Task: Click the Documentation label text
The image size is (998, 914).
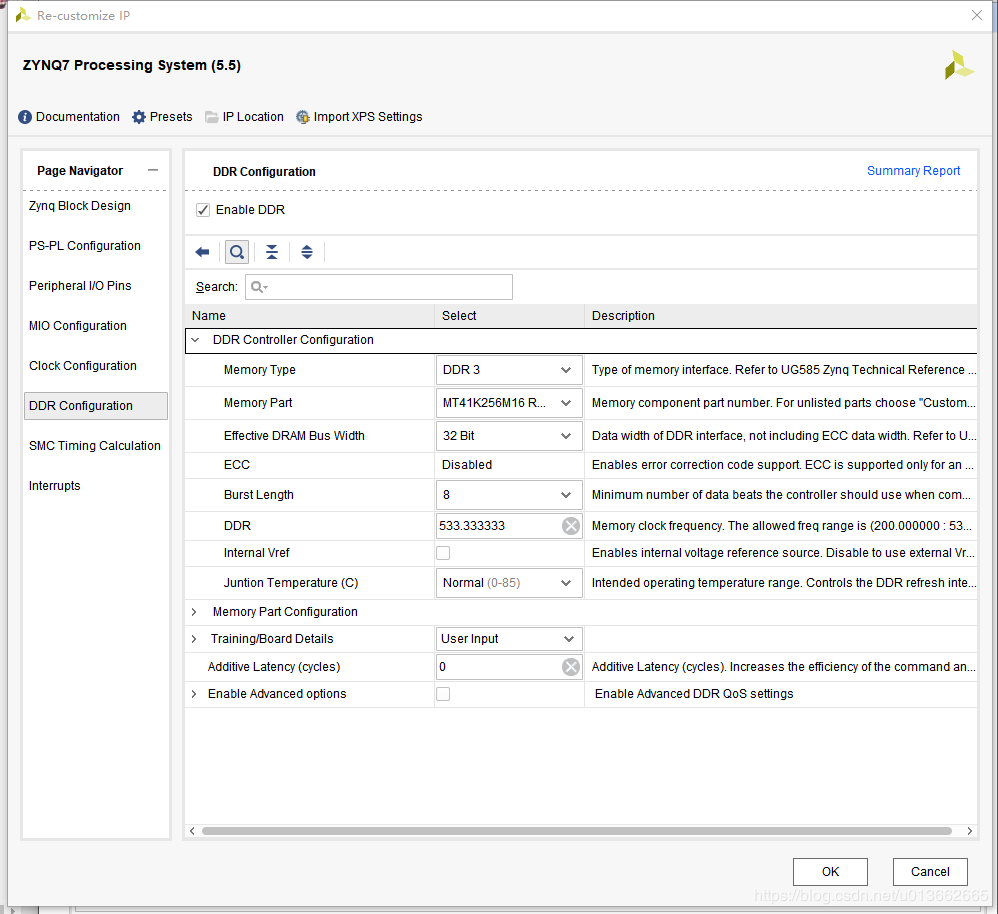Action: coord(78,117)
